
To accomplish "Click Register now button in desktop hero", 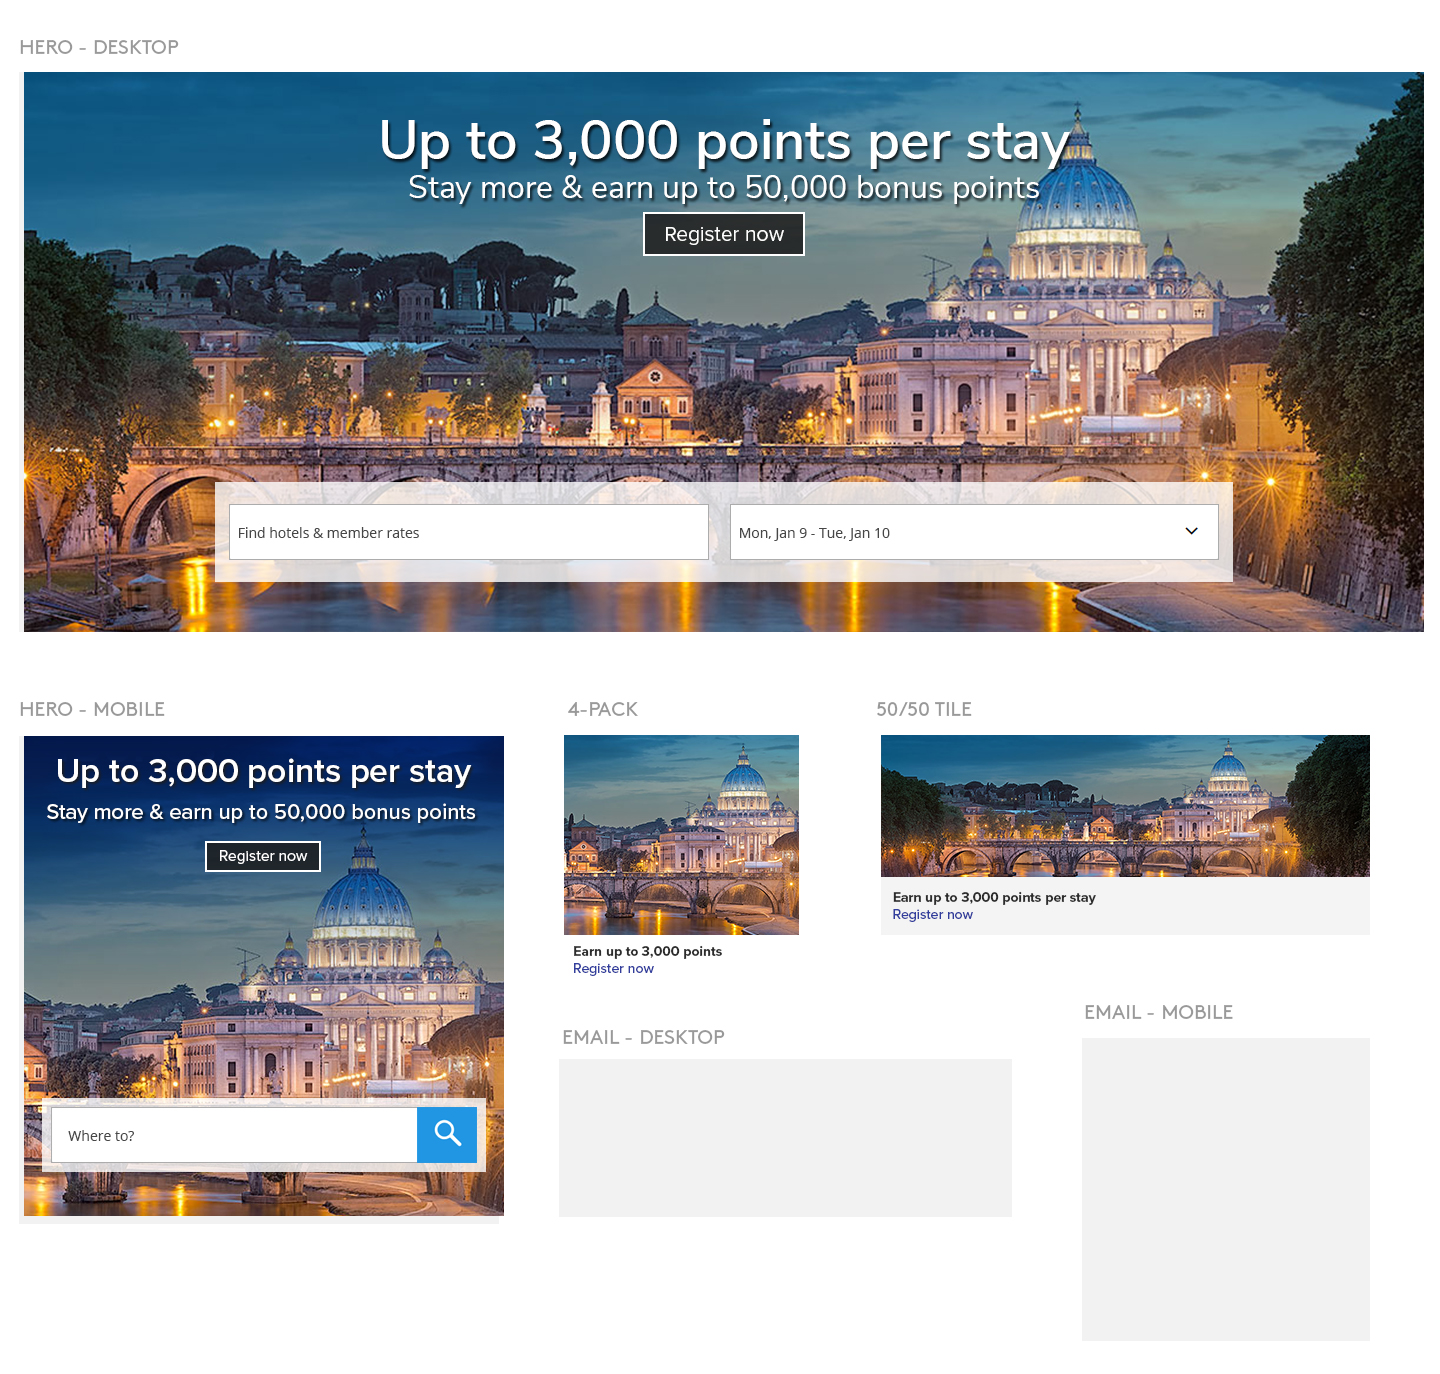I will tap(724, 234).
